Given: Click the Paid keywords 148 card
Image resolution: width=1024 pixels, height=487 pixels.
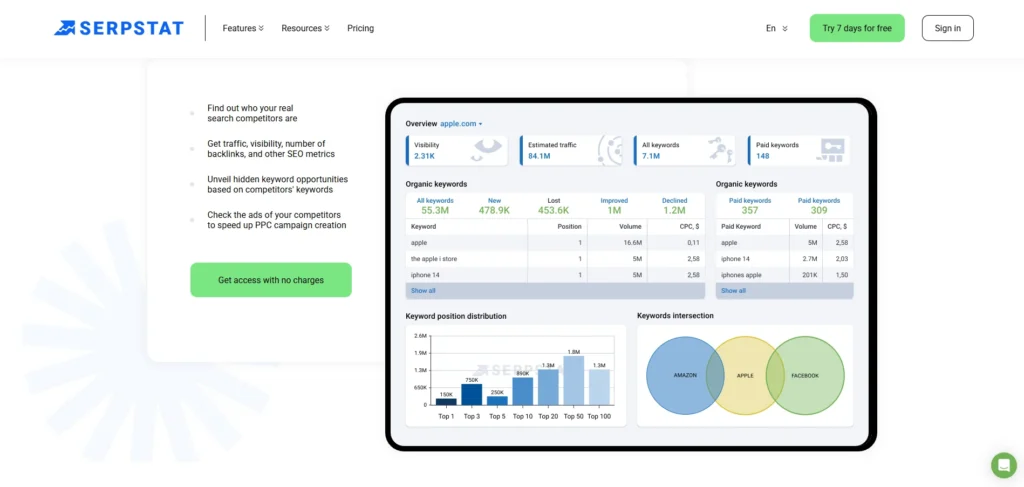Looking at the screenshot, I should (799, 150).
